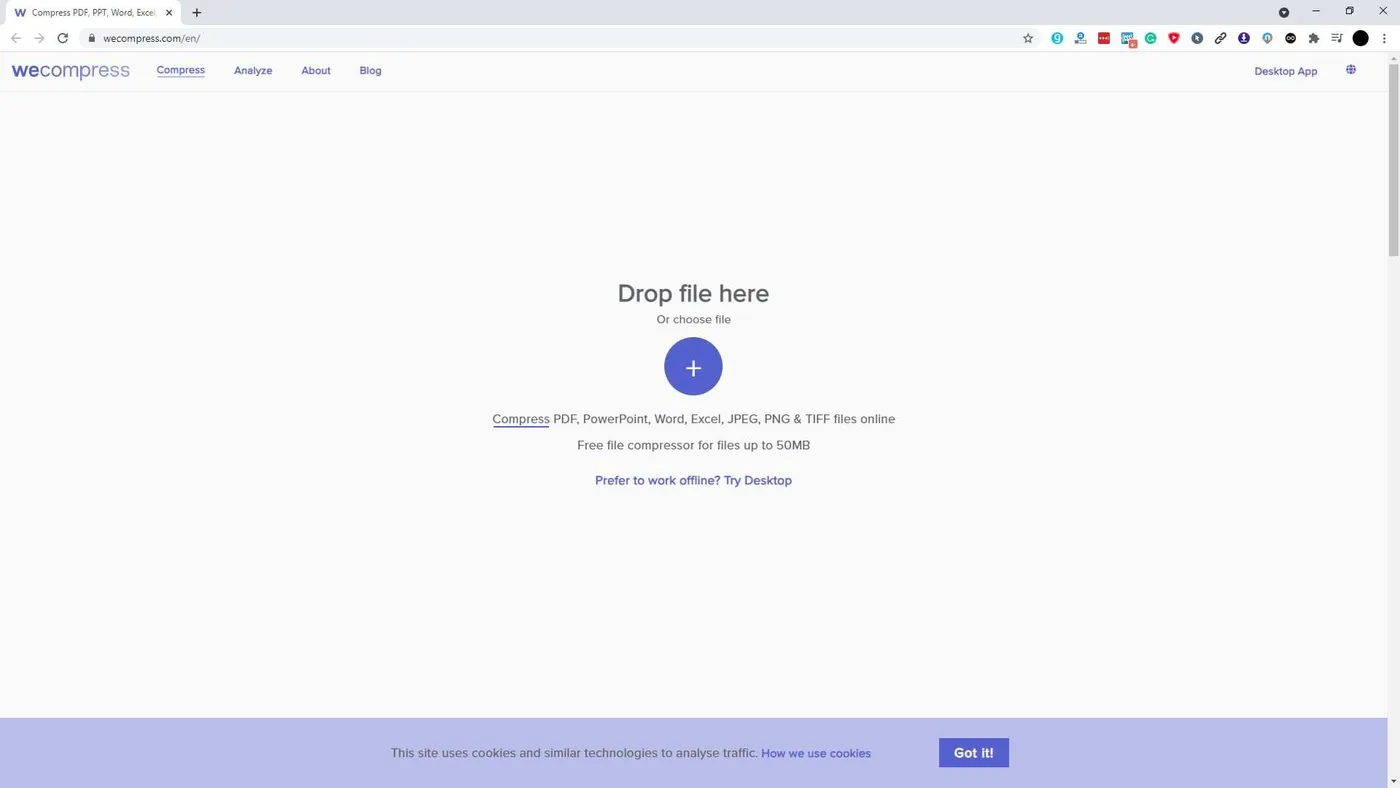Follow the How we use cookies link

click(x=816, y=753)
